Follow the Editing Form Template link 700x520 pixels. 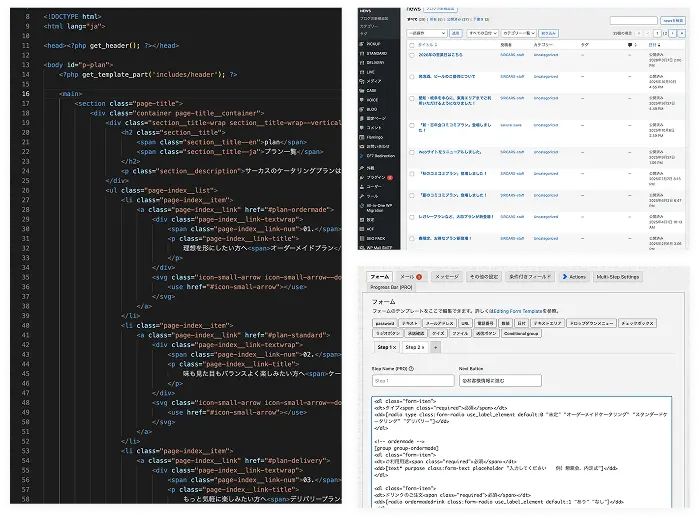click(518, 311)
